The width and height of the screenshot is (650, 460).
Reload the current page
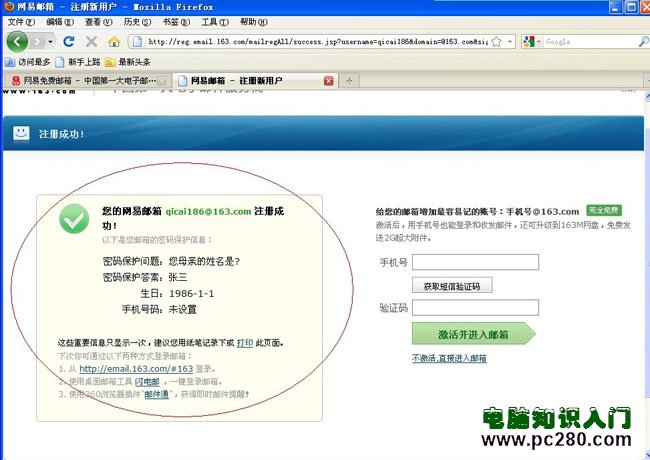(69, 42)
